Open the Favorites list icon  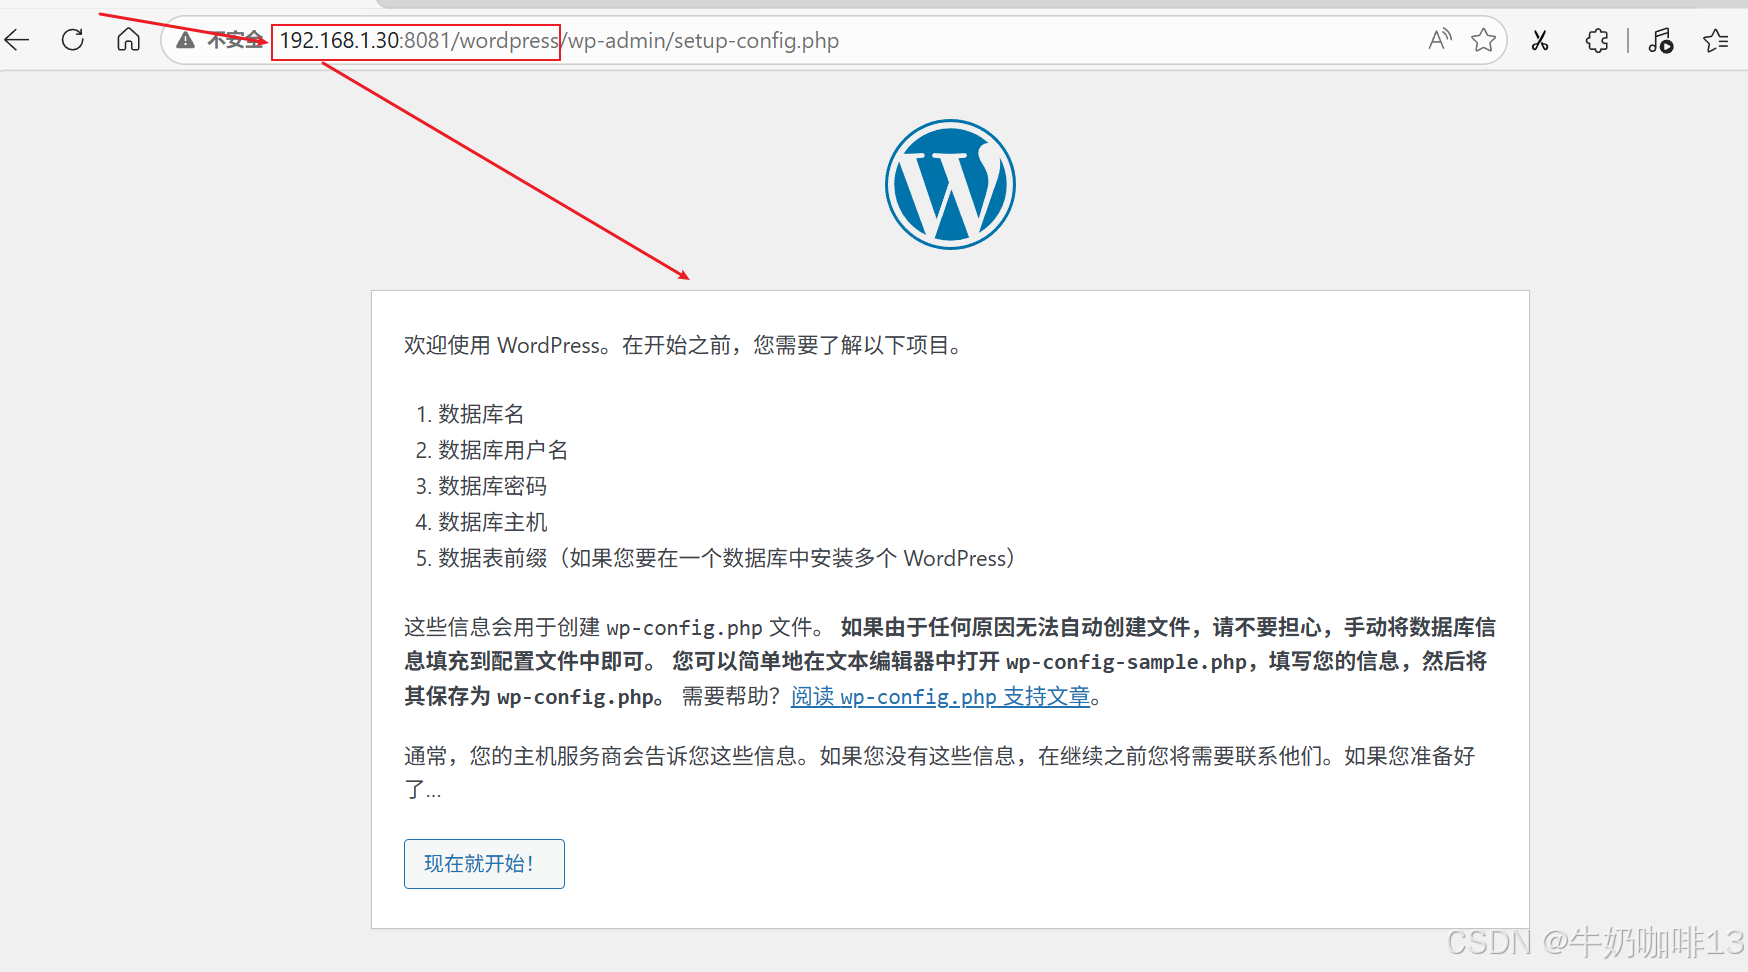point(1716,40)
